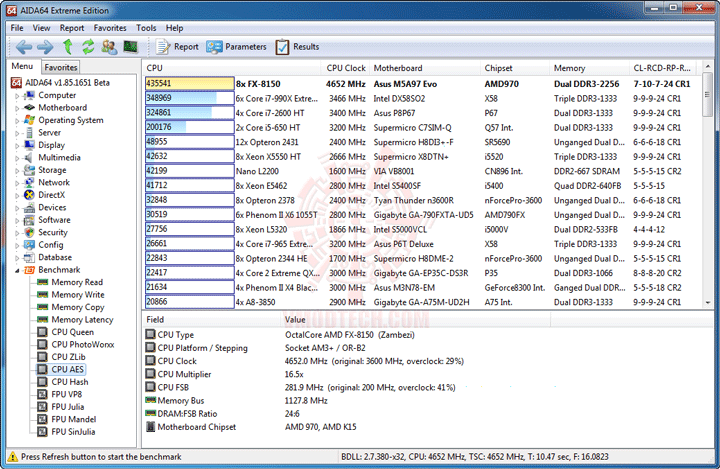Collapse the Benchmark tree node

[x=17, y=271]
